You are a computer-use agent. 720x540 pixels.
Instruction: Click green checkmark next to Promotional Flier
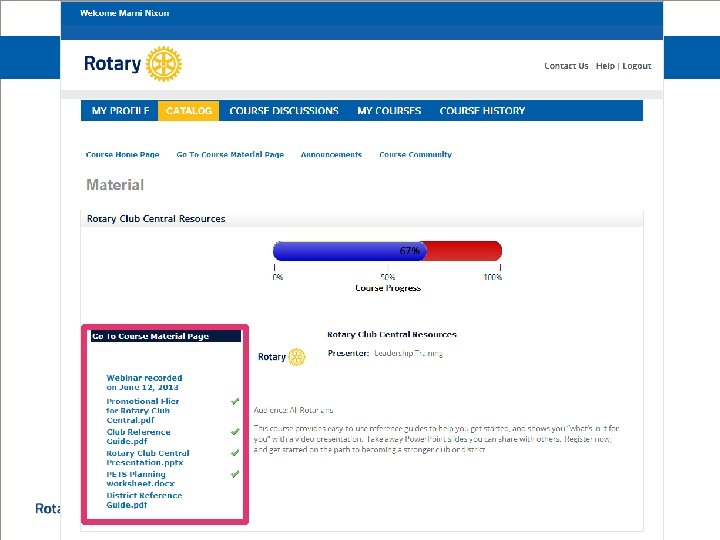235,401
